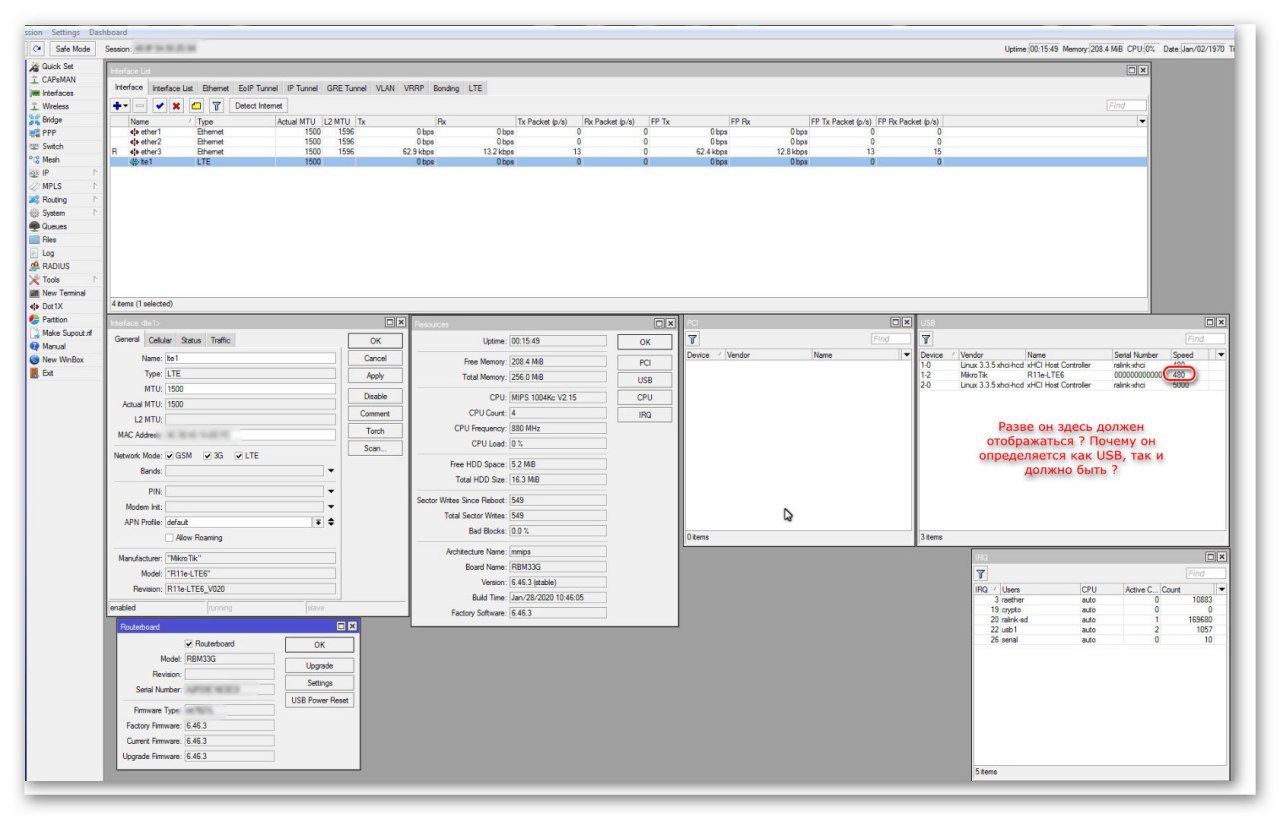Open the Log viewer
The width and height of the screenshot is (1280, 819).
pos(48,253)
